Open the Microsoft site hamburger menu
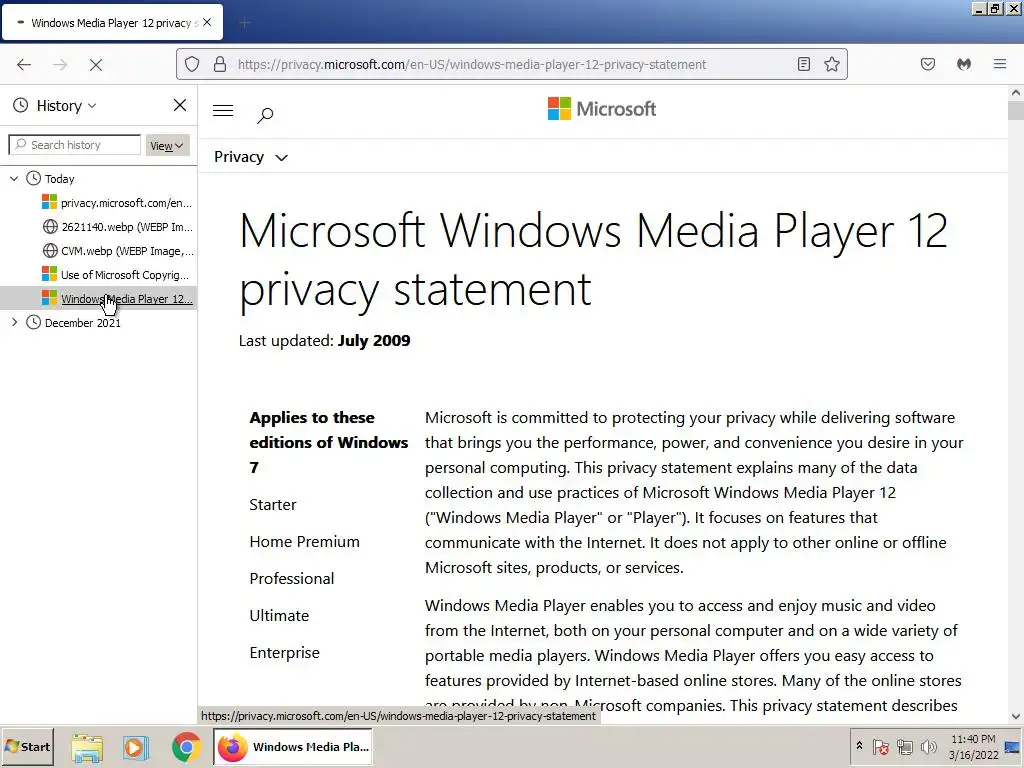This screenshot has height=768, width=1024. pos(223,110)
